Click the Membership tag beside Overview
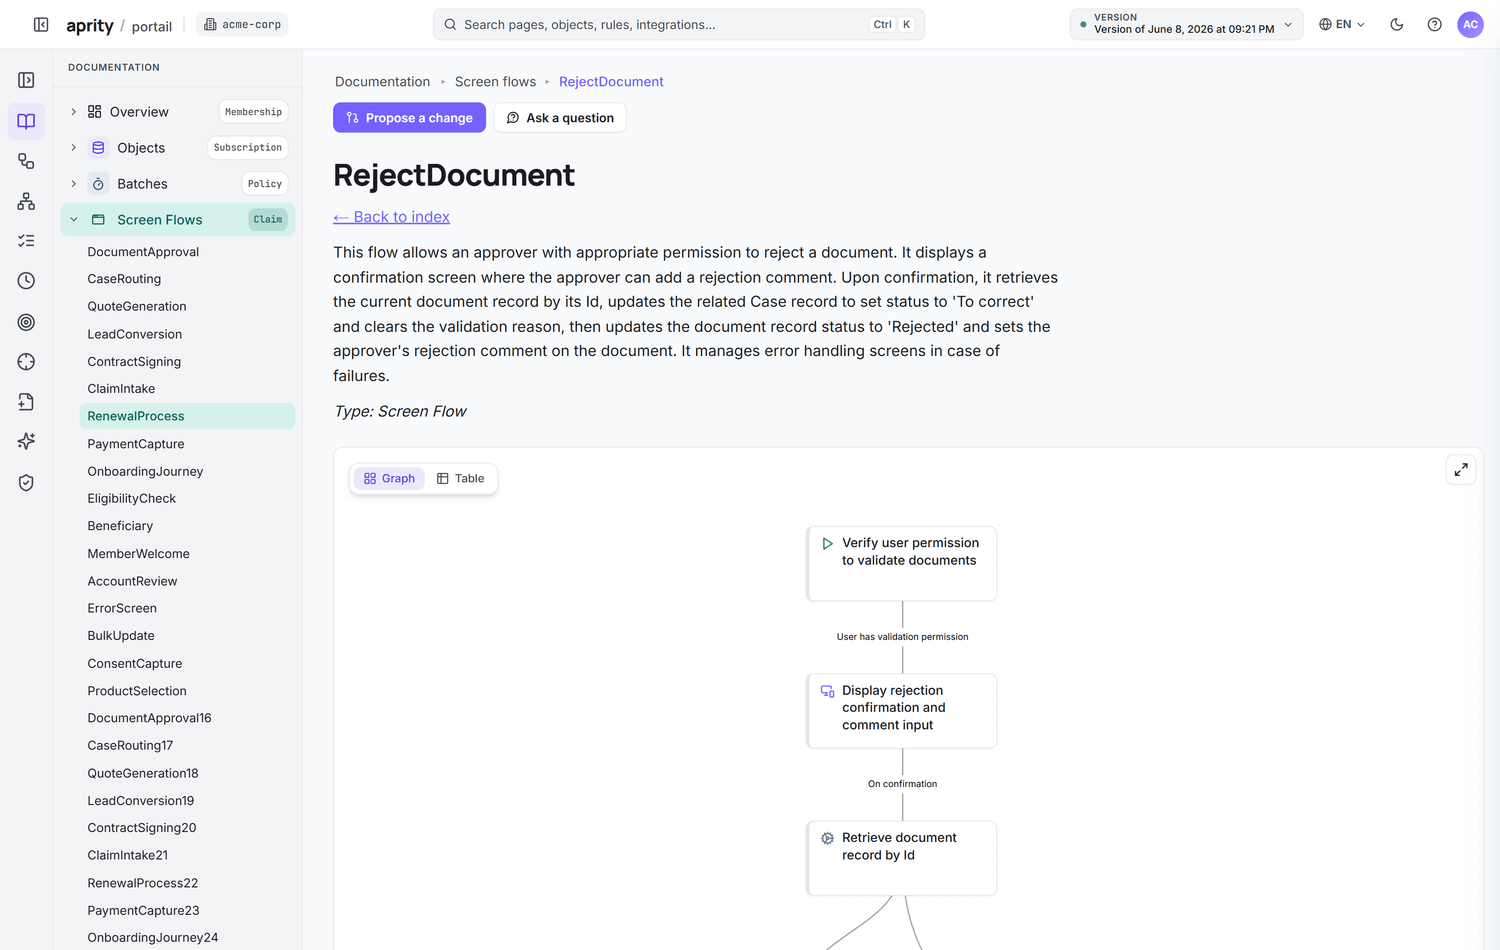Screen dimensions: 1500x950 click(x=253, y=112)
